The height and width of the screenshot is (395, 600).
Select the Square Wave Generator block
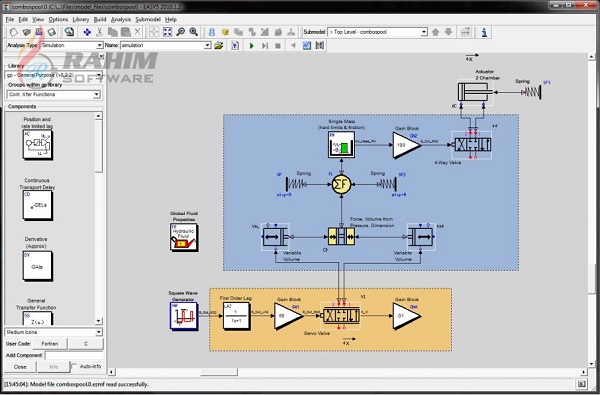[184, 316]
